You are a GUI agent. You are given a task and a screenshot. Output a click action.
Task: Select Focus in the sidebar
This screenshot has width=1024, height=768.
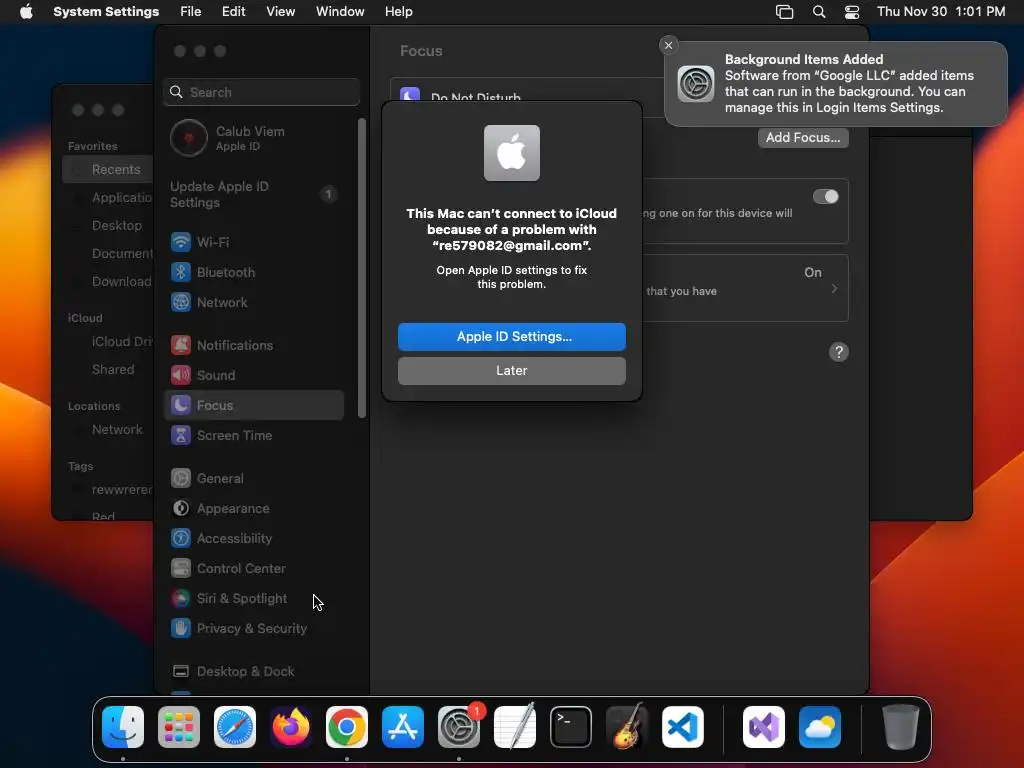point(254,406)
